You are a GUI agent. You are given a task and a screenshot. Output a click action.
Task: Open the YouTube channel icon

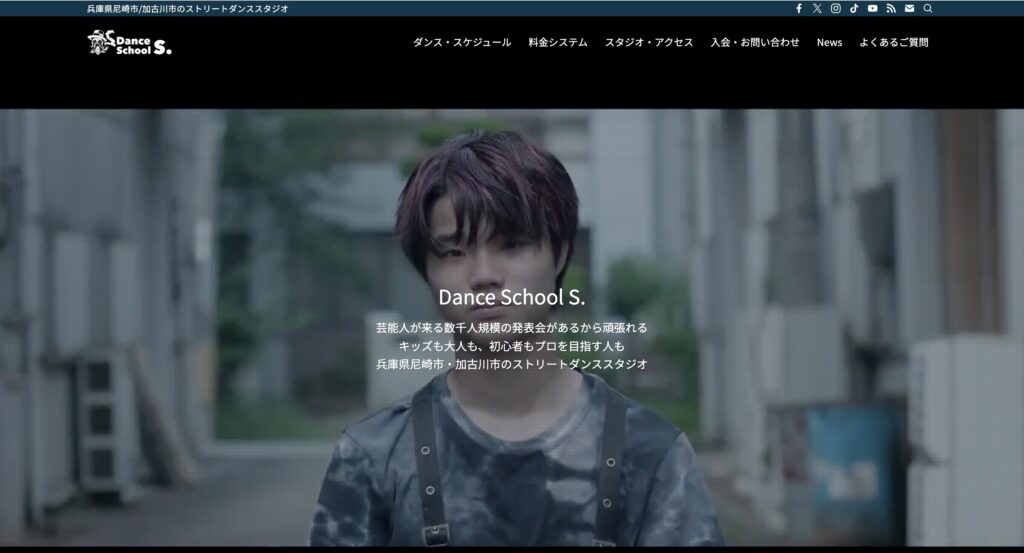pyautogui.click(x=872, y=8)
